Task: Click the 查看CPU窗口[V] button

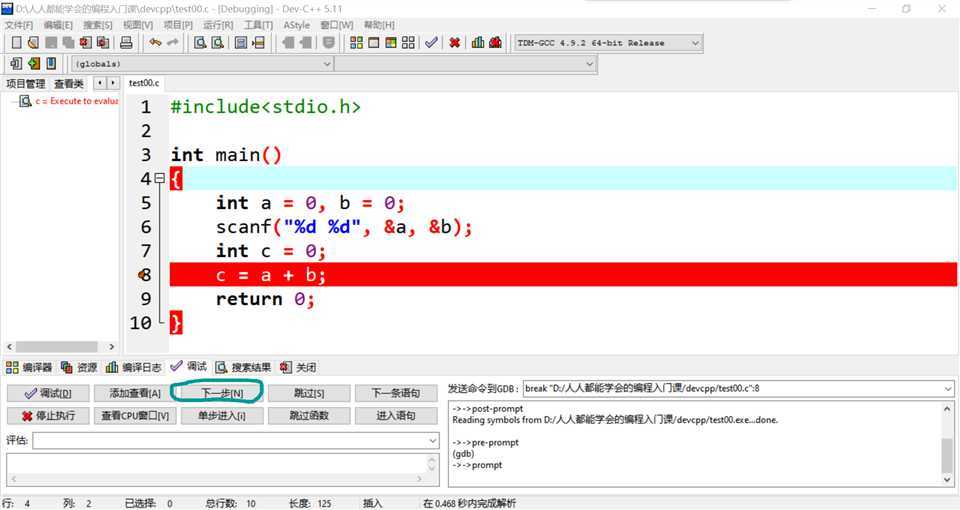Action: [135, 416]
